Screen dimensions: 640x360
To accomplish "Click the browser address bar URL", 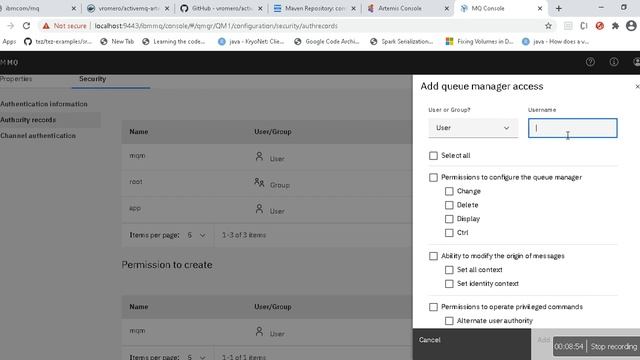I will [x=216, y=26].
